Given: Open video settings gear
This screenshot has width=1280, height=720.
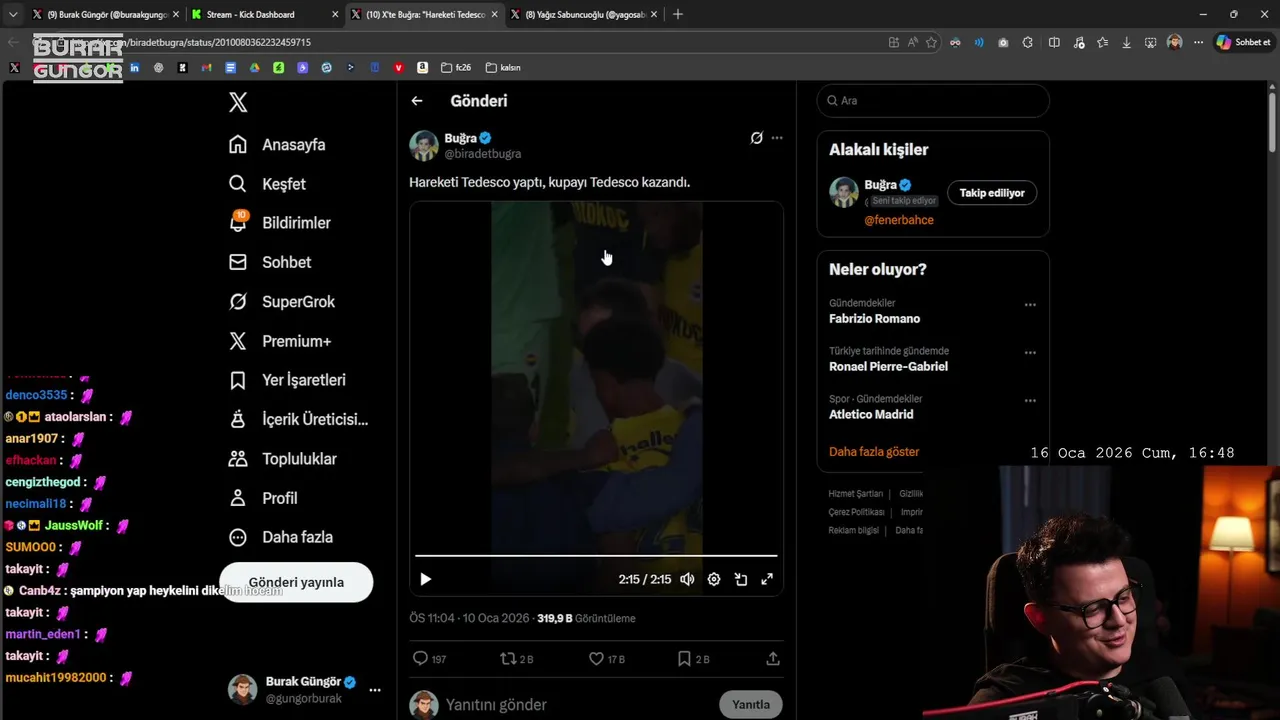Looking at the screenshot, I should (714, 579).
